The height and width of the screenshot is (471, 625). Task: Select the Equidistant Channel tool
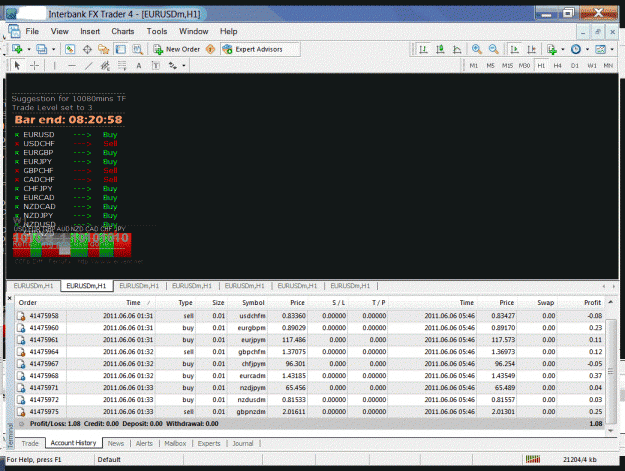pyautogui.click(x=105, y=66)
